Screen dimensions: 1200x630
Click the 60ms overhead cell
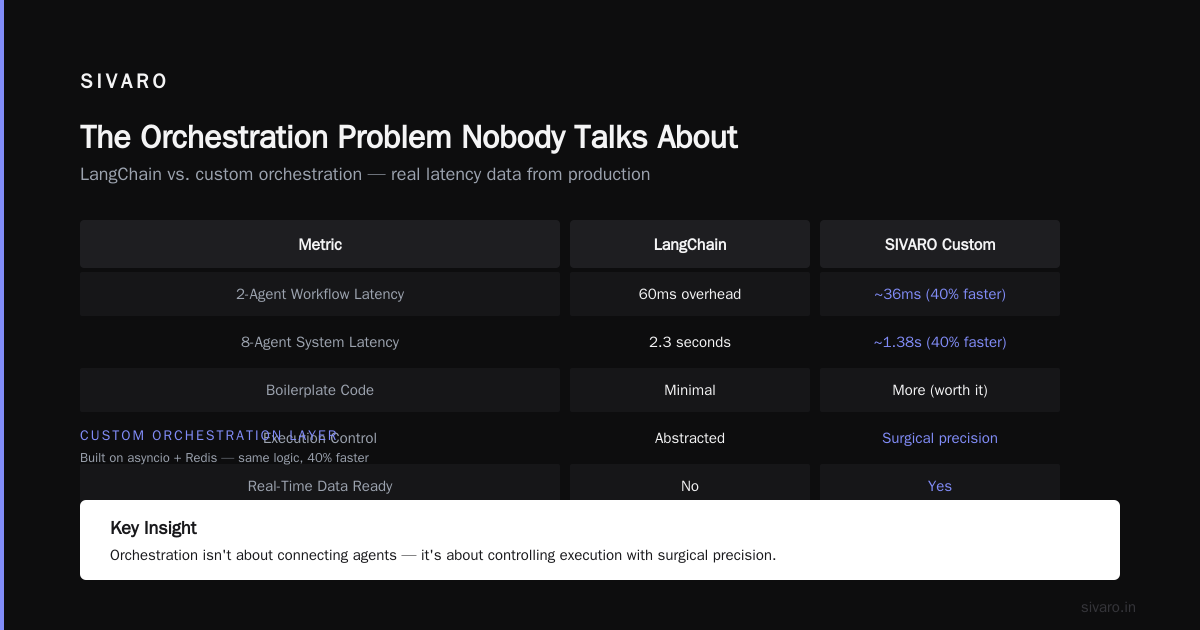(x=690, y=294)
